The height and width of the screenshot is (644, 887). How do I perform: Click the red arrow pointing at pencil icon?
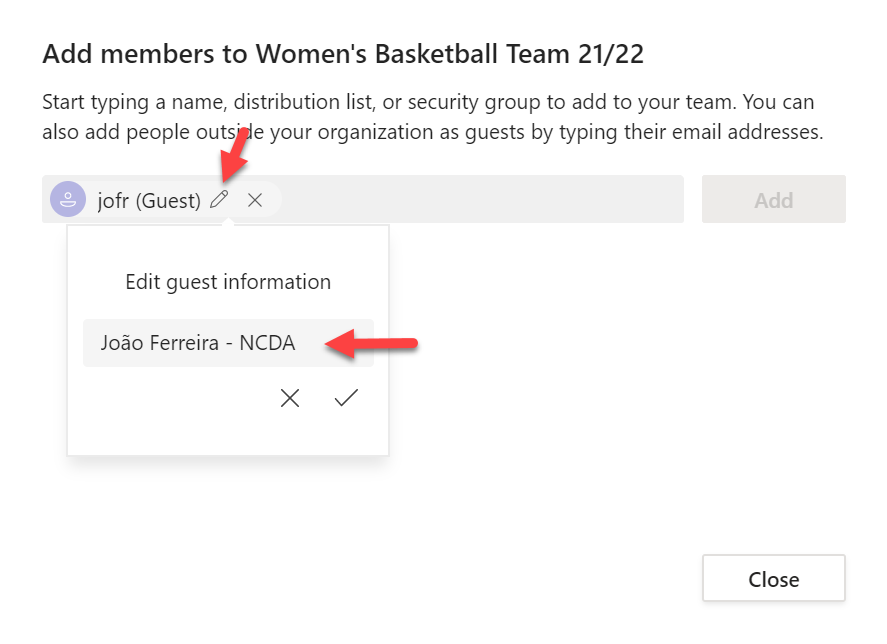[x=234, y=156]
